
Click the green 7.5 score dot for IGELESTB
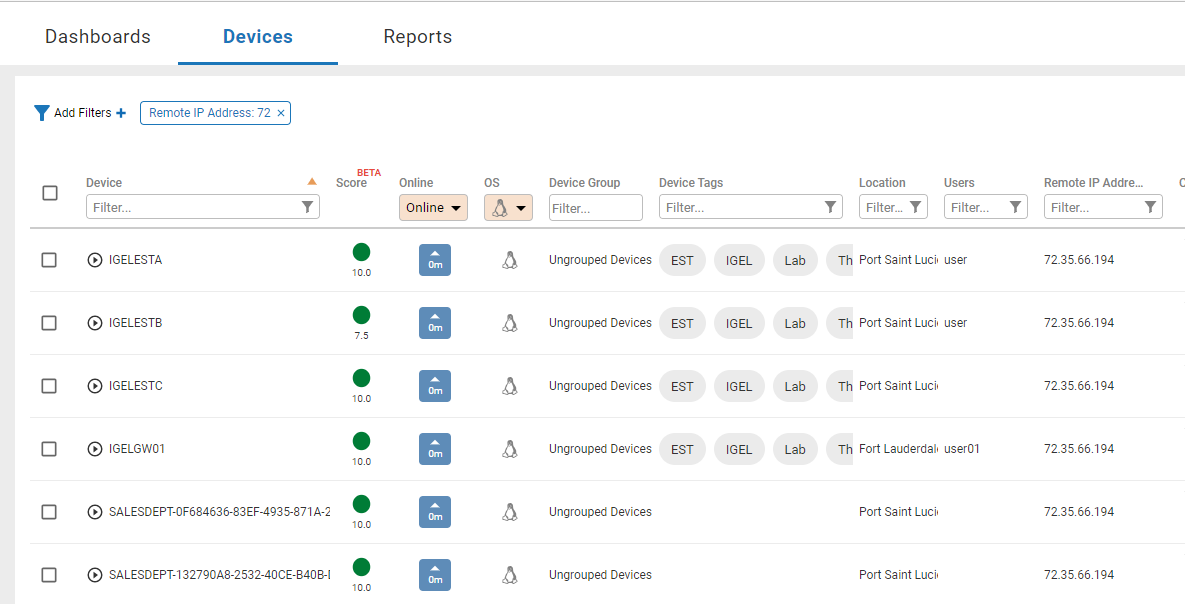[361, 315]
